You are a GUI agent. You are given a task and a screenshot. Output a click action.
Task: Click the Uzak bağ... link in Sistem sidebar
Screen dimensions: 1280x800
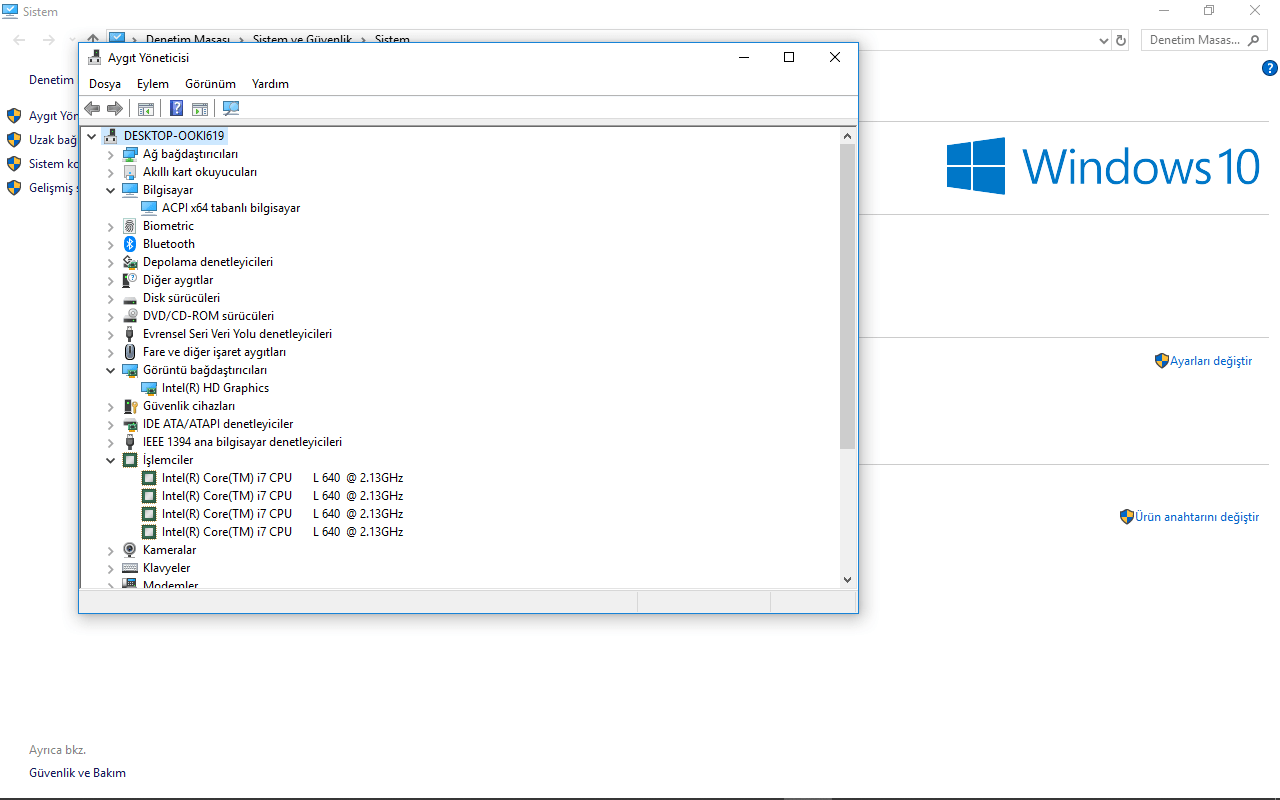[53, 140]
